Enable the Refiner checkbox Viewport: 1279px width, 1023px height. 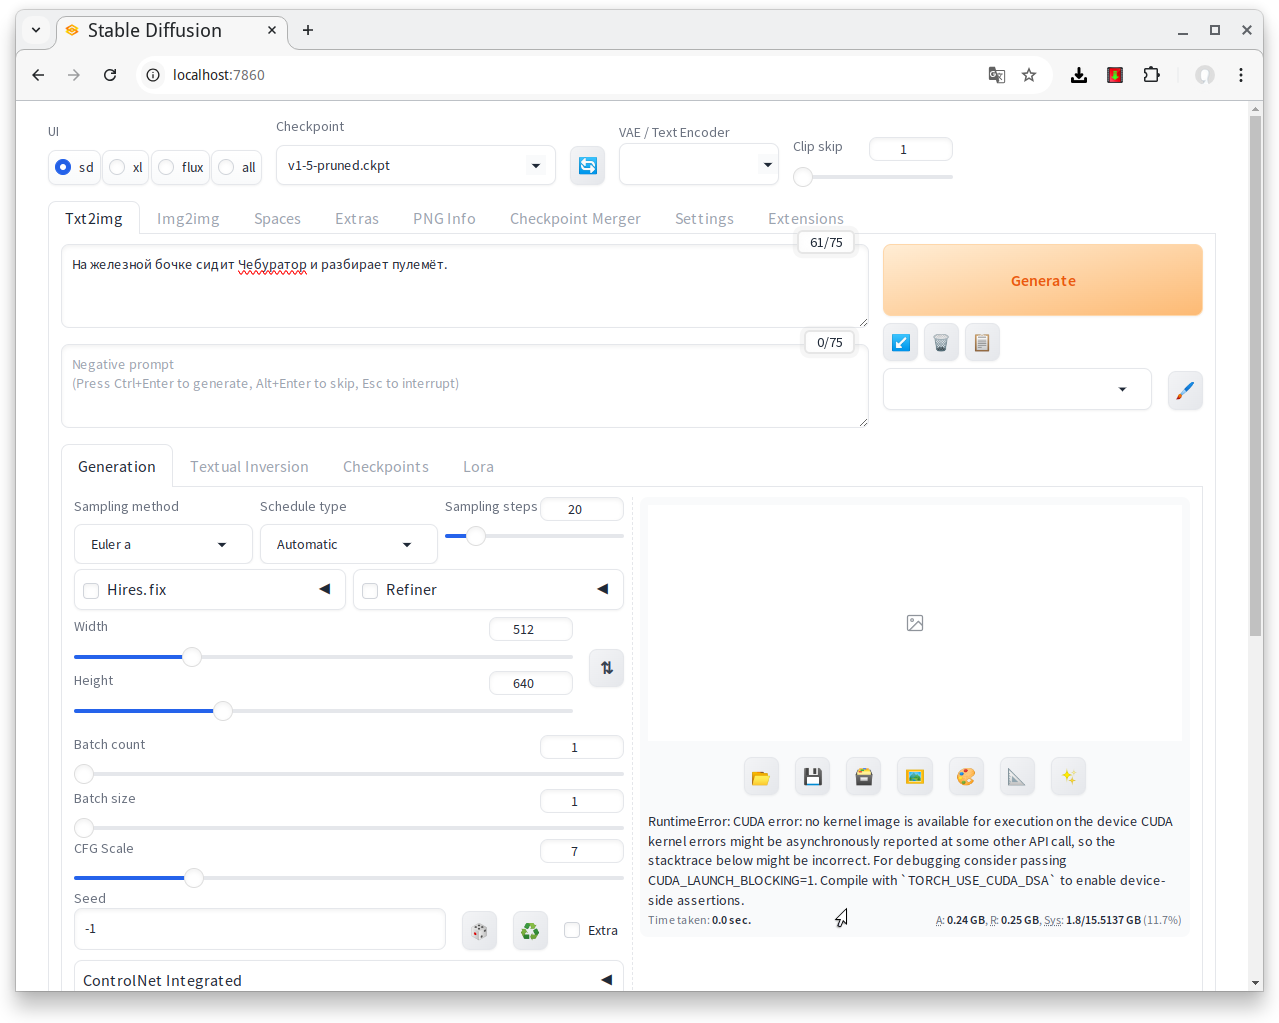click(370, 591)
